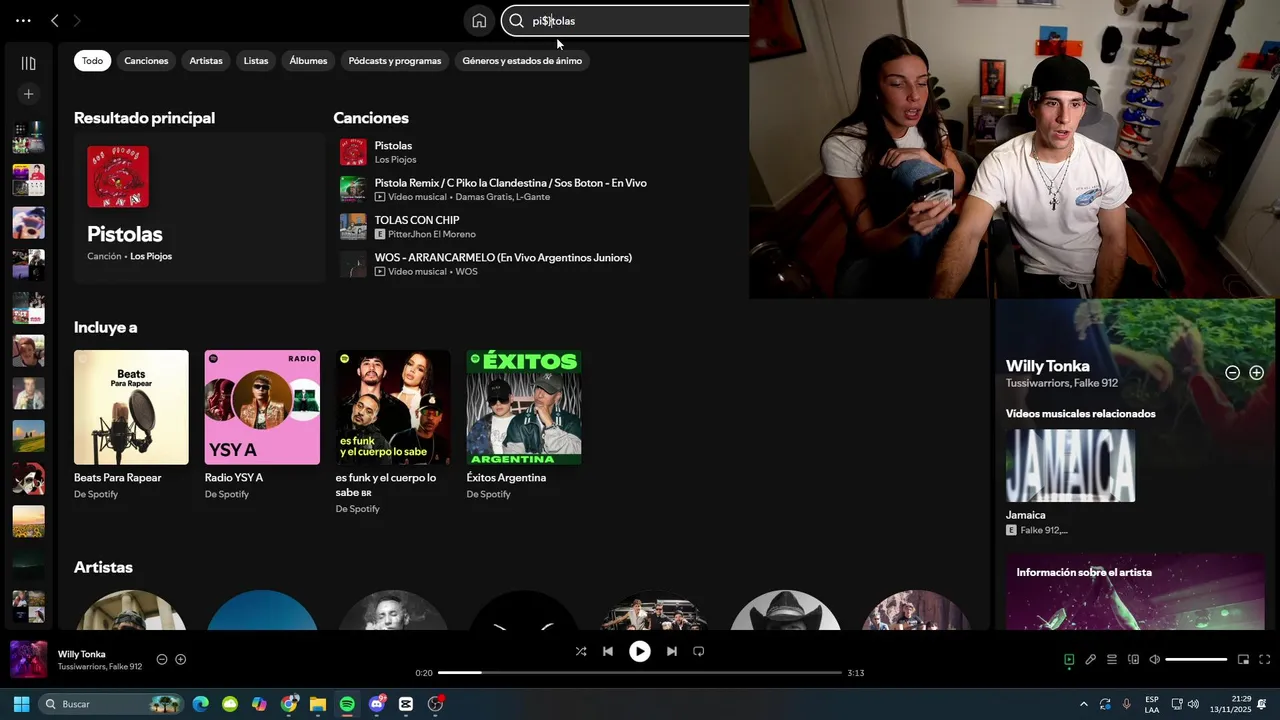Remove song with minus icon in right panel
1280x720 pixels.
pyautogui.click(x=1232, y=372)
